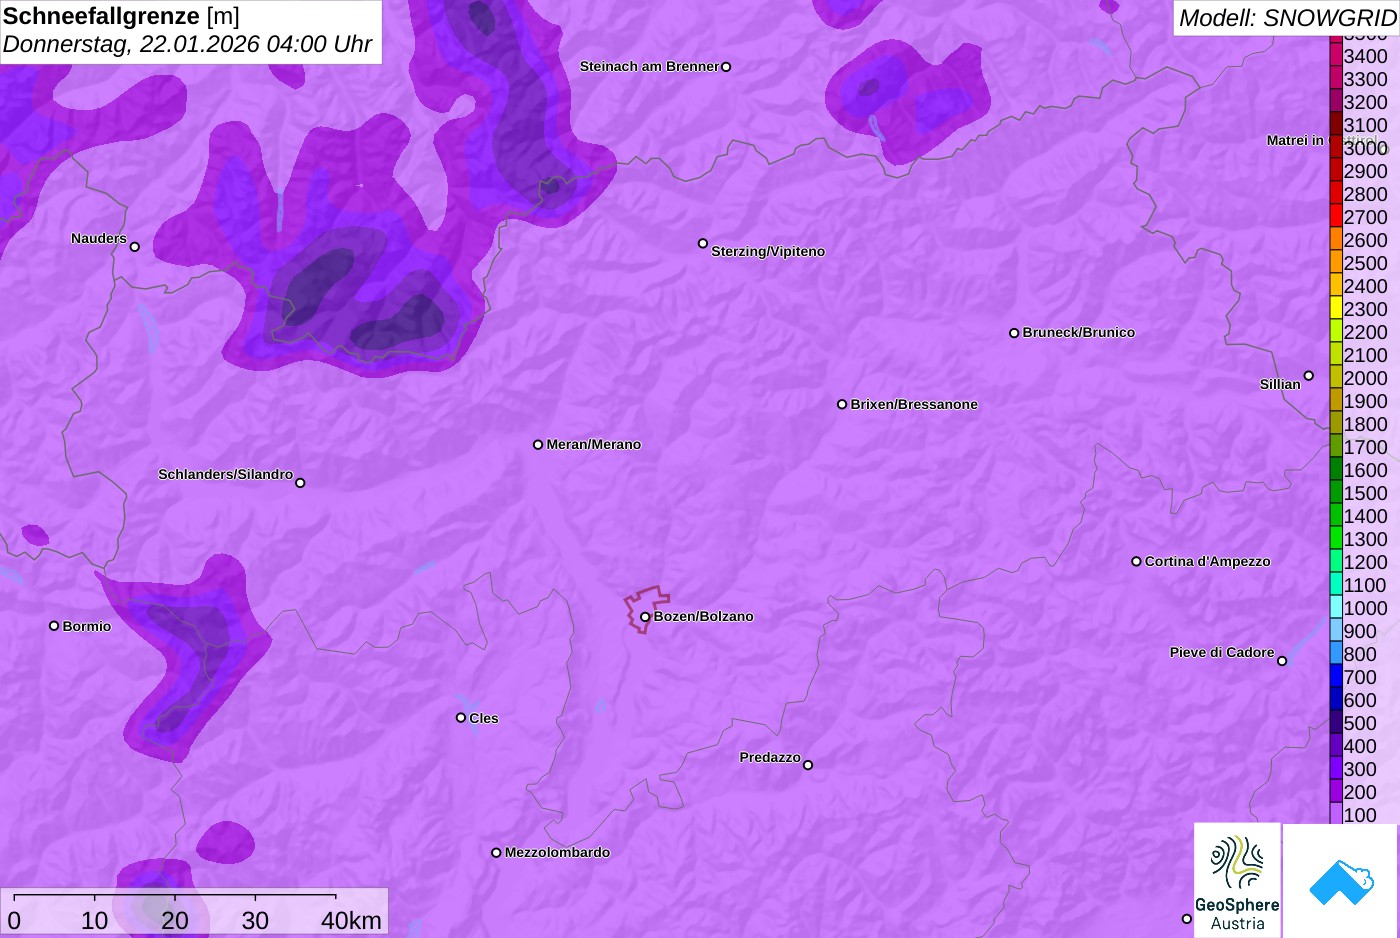Select the 2900 red legend swatch
The width and height of the screenshot is (1400, 938).
pyautogui.click(x=1336, y=171)
